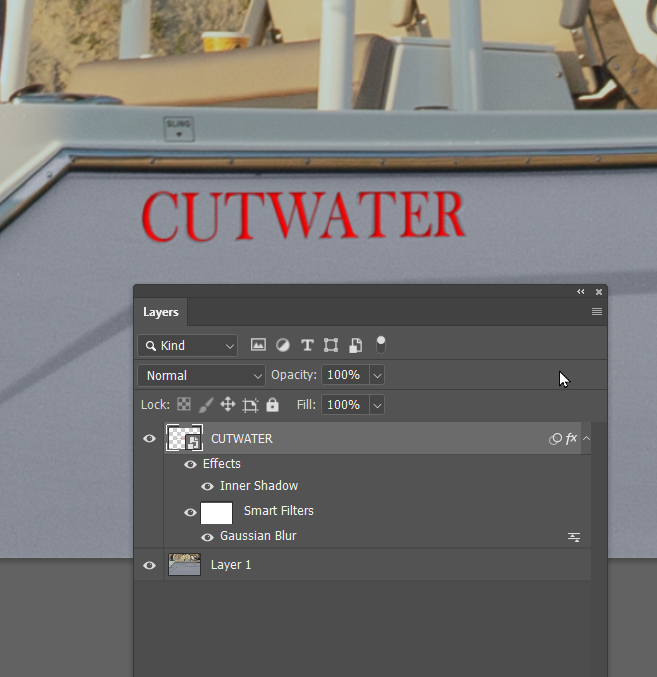This screenshot has height=677, width=657.
Task: Open the Opacity slider dropdown arrow
Action: tap(377, 375)
